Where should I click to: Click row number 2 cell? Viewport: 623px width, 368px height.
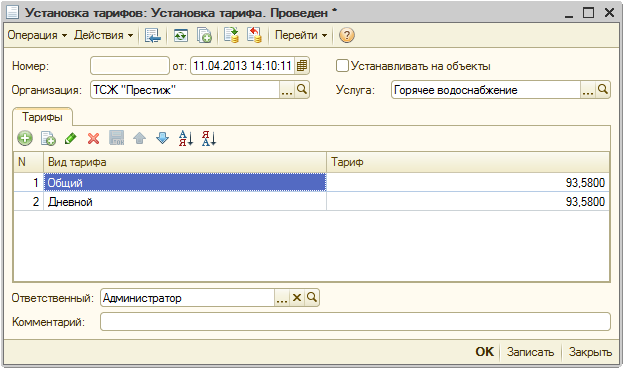[29, 201]
